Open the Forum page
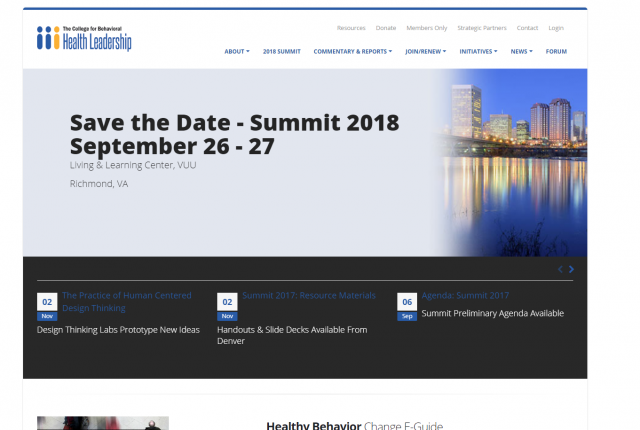This screenshot has width=640, height=430. coord(556,51)
